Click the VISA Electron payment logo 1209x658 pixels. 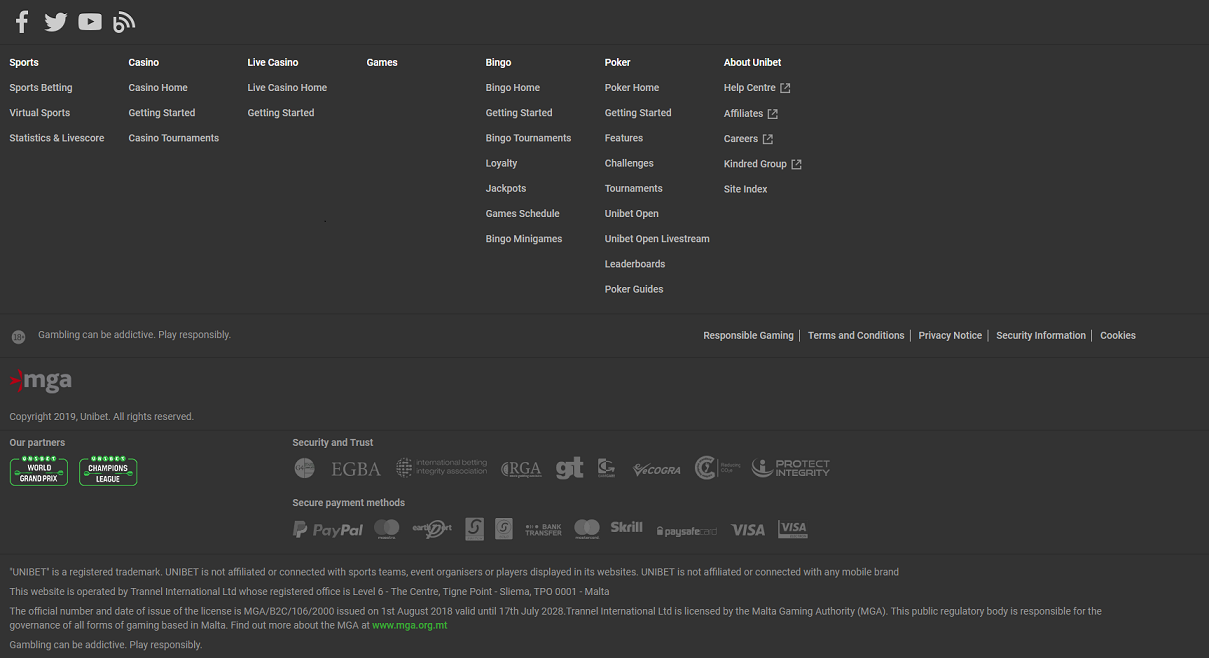(793, 529)
